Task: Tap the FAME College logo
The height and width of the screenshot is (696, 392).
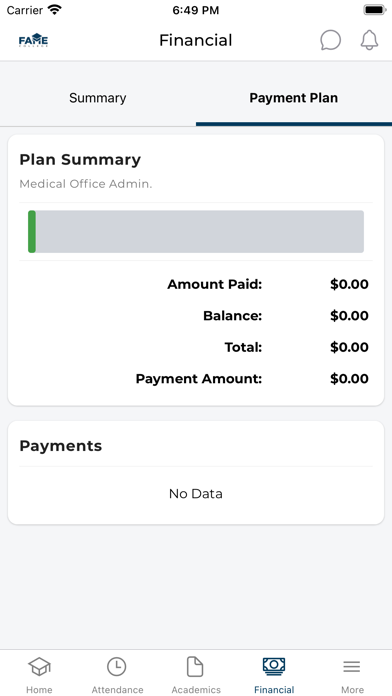Action: click(x=33, y=40)
